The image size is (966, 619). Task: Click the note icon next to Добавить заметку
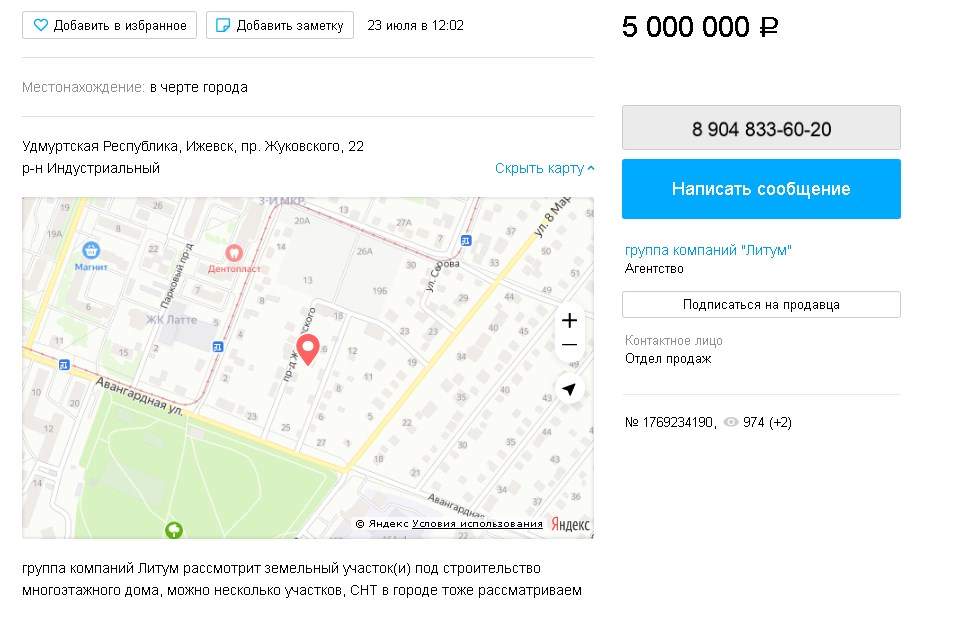(223, 25)
